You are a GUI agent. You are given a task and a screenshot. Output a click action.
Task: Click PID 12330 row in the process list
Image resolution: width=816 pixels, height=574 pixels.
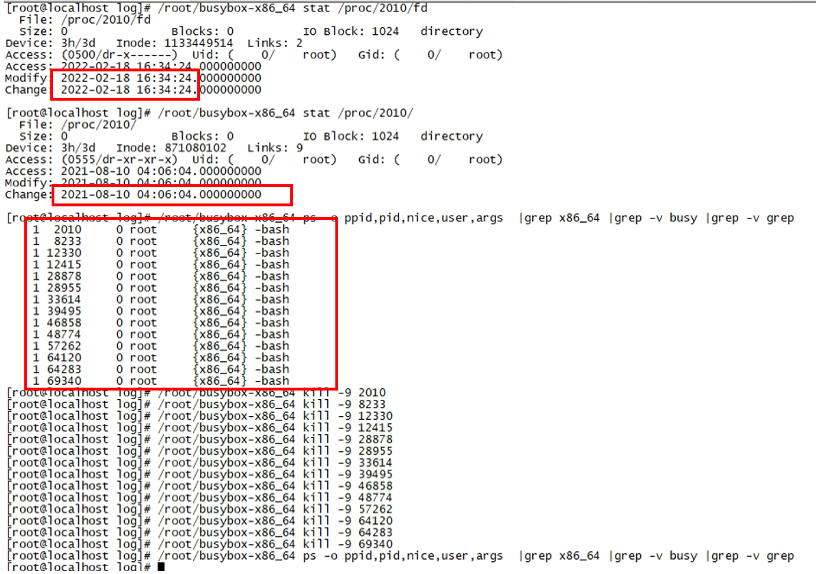(160, 253)
